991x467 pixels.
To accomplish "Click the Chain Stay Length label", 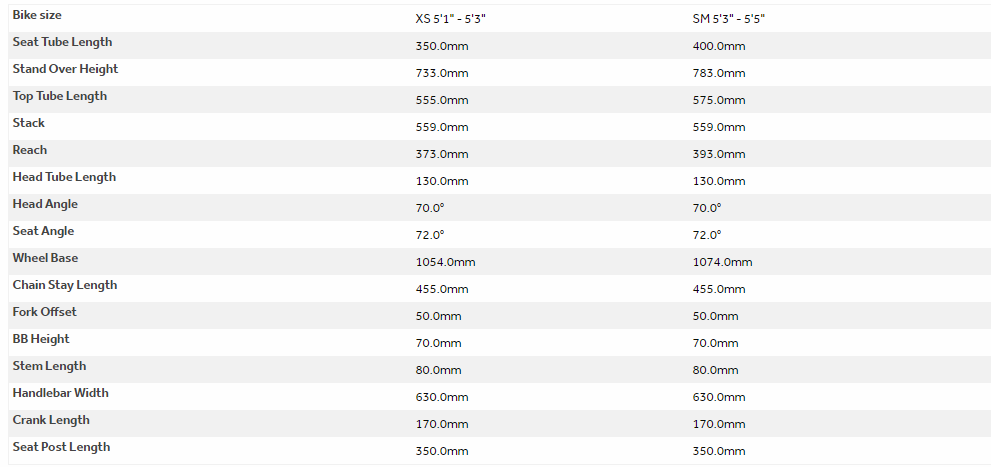I will tap(65, 285).
